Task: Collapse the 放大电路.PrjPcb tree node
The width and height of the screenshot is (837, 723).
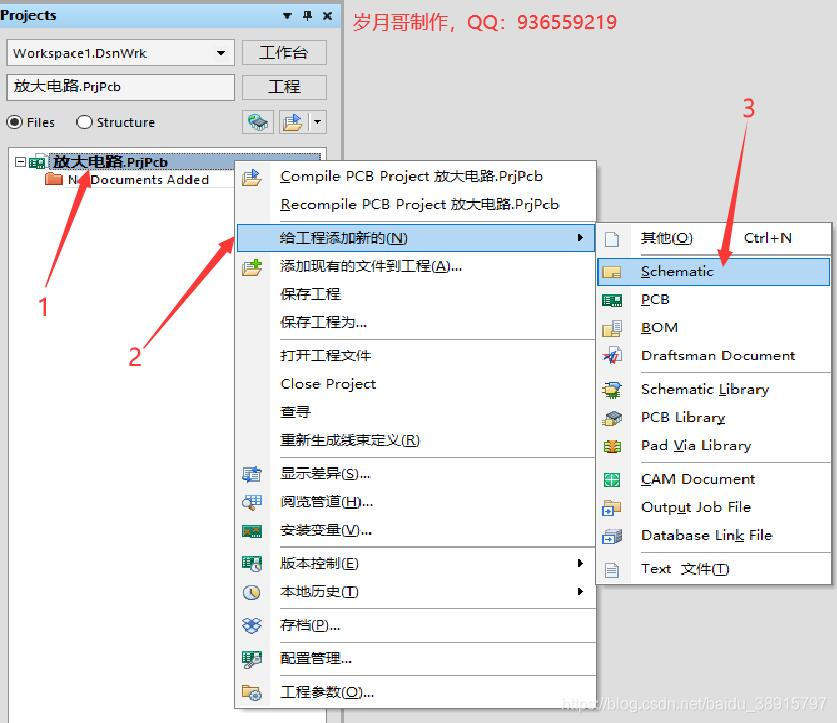Action: coord(21,162)
